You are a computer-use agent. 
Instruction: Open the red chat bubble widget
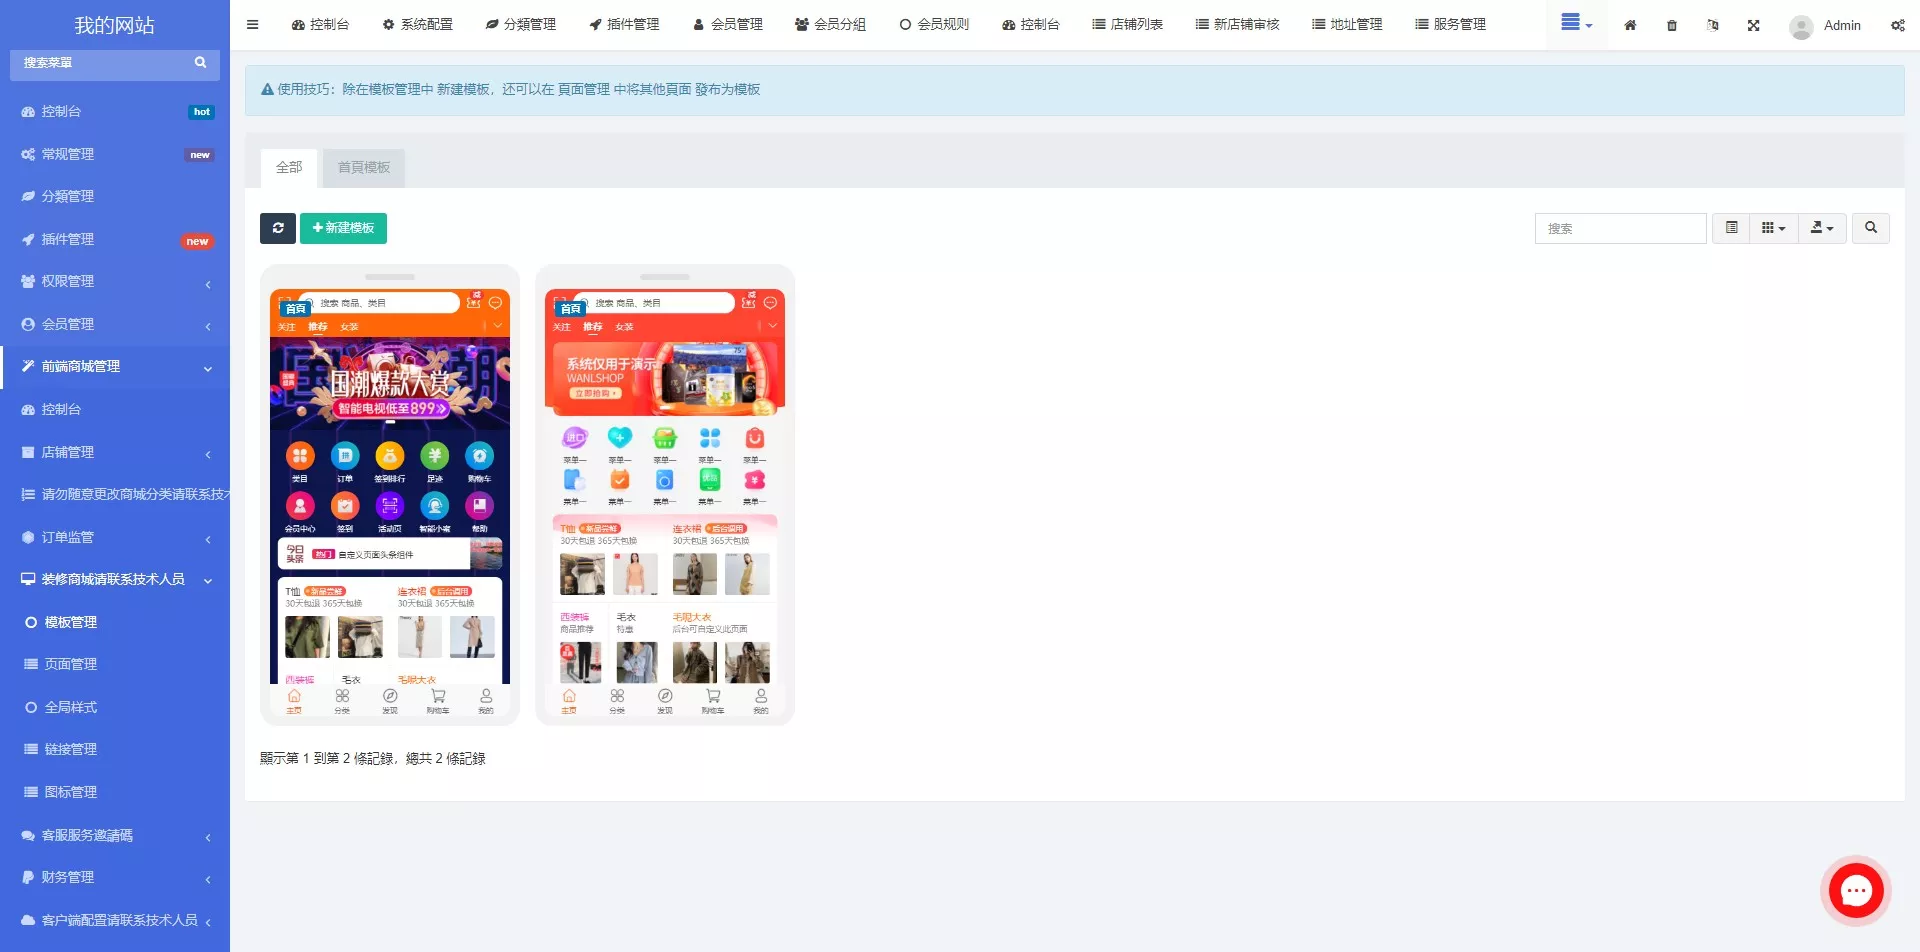click(x=1856, y=890)
